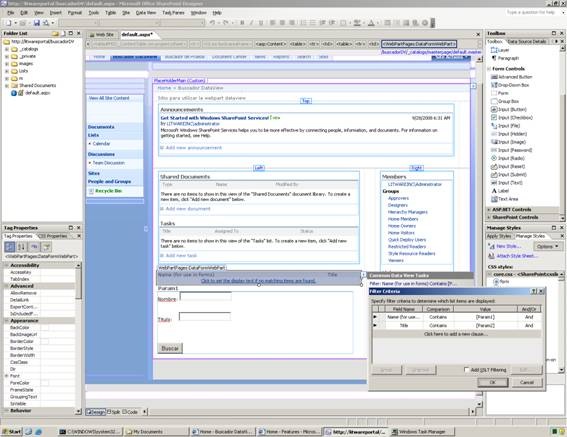Switch to the Apply Styles tab
Screen dimensions: 567x437
(499, 236)
